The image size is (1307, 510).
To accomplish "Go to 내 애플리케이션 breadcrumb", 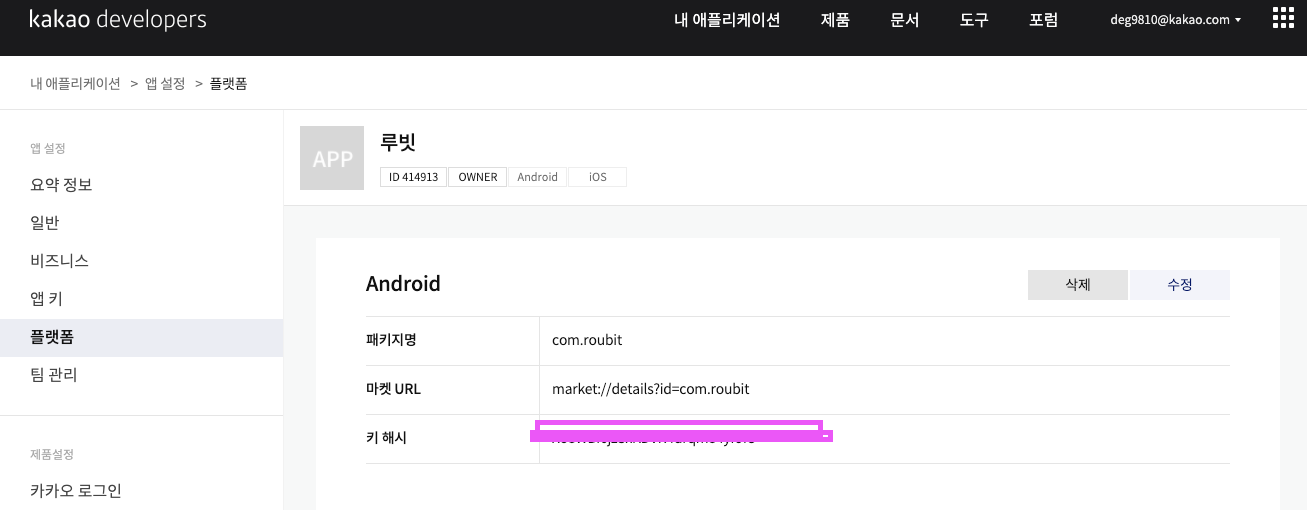I will 76,84.
